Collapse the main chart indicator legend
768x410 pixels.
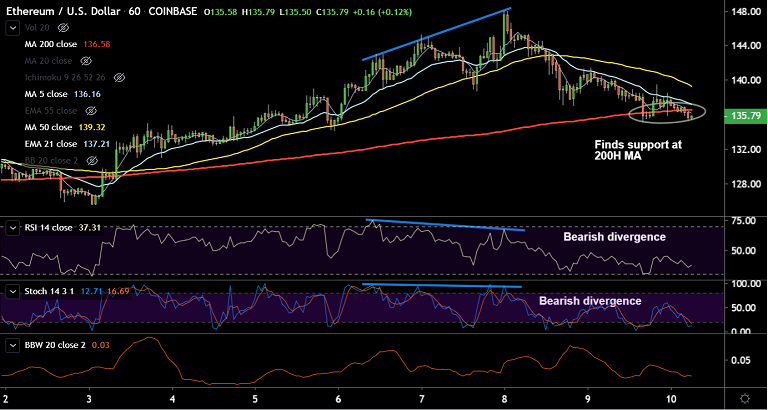pos(13,28)
